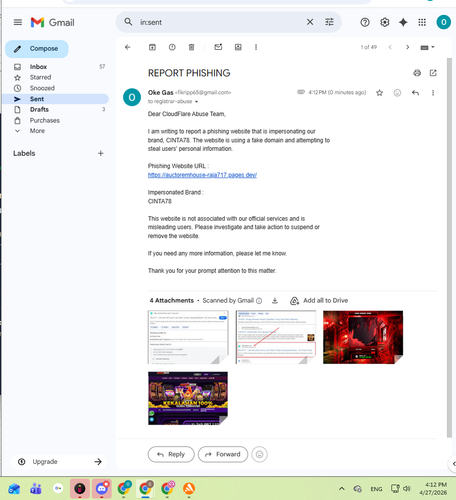Image resolution: width=456 pixels, height=500 pixels.
Task: Show hidden tray icons chevron
Action: (x=342, y=489)
